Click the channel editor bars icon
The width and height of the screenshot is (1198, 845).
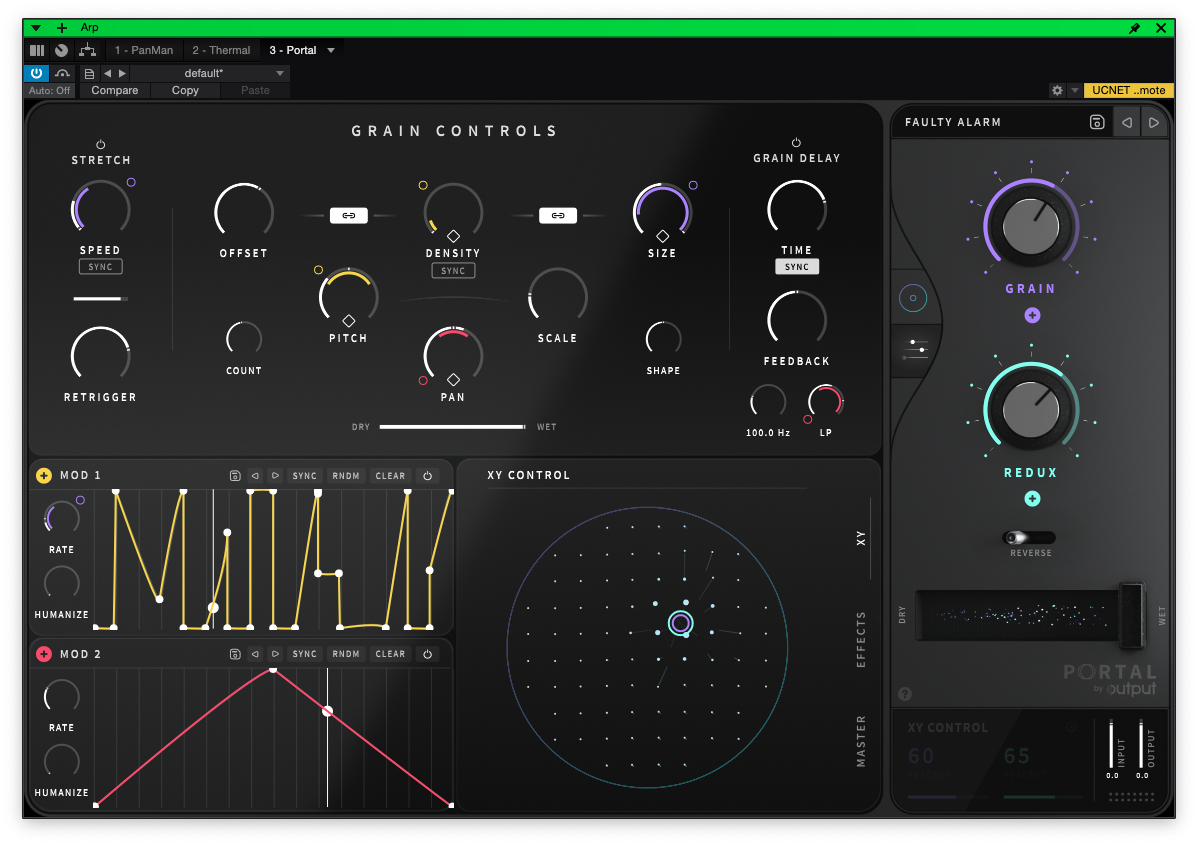tap(37, 50)
